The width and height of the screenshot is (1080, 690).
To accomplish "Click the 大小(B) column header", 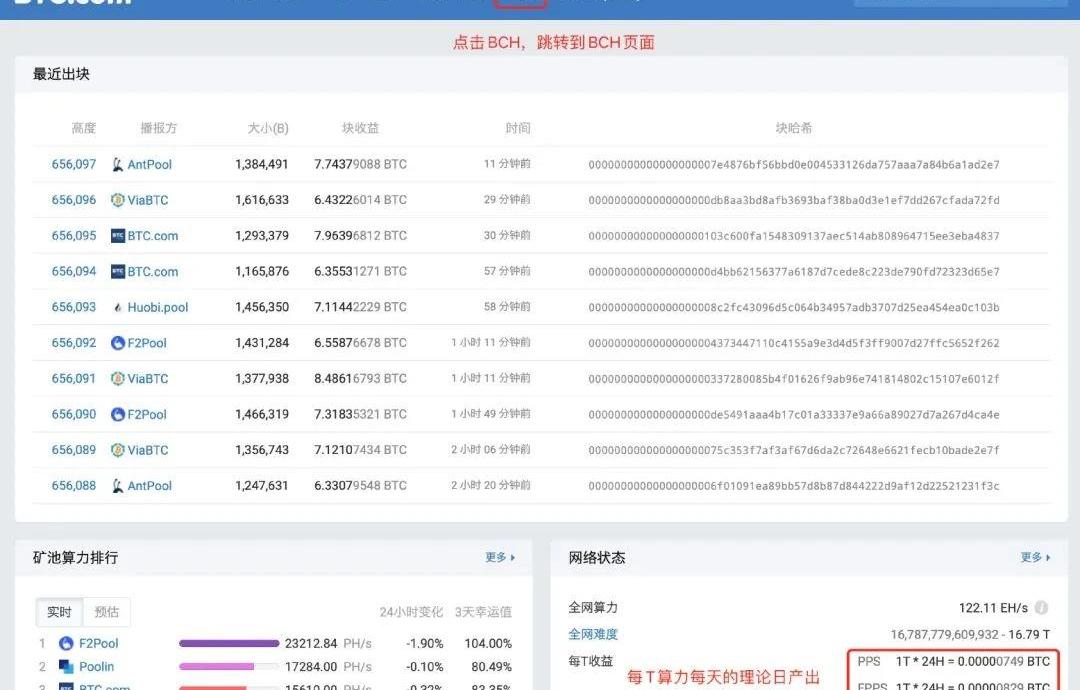I will click(268, 128).
